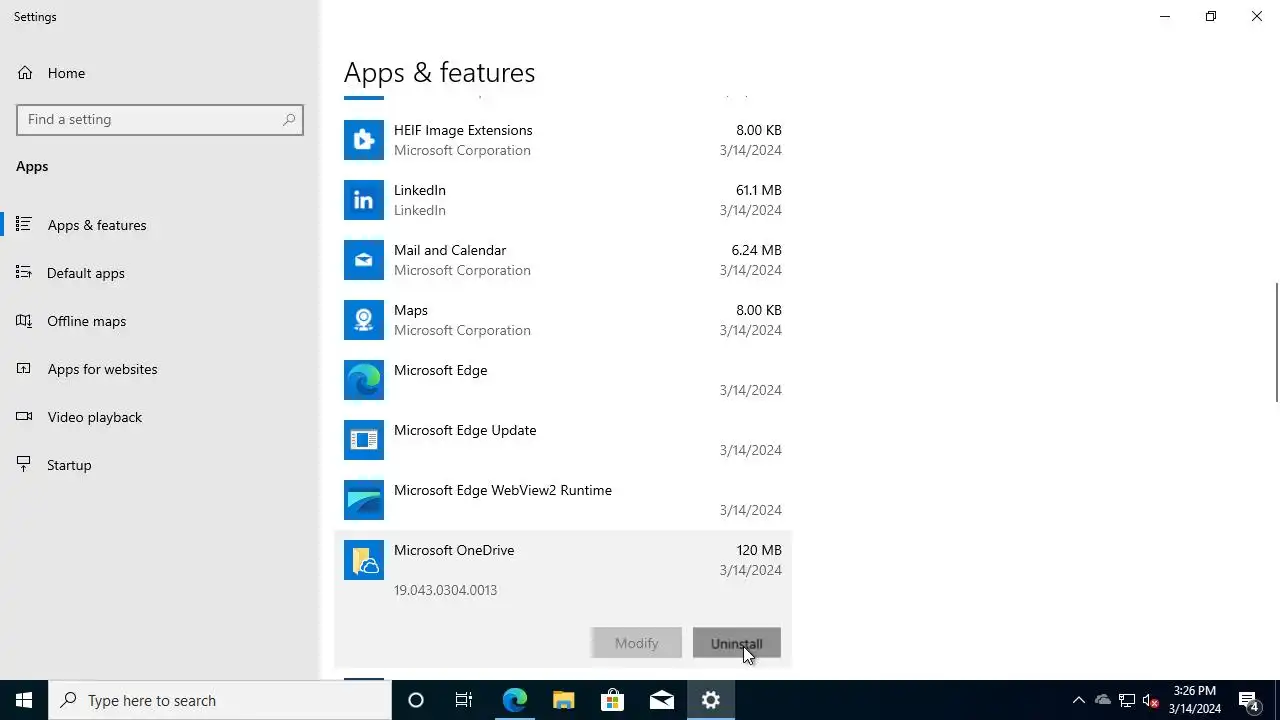
Task: Select the Maps app name
Action: pyautogui.click(x=411, y=310)
